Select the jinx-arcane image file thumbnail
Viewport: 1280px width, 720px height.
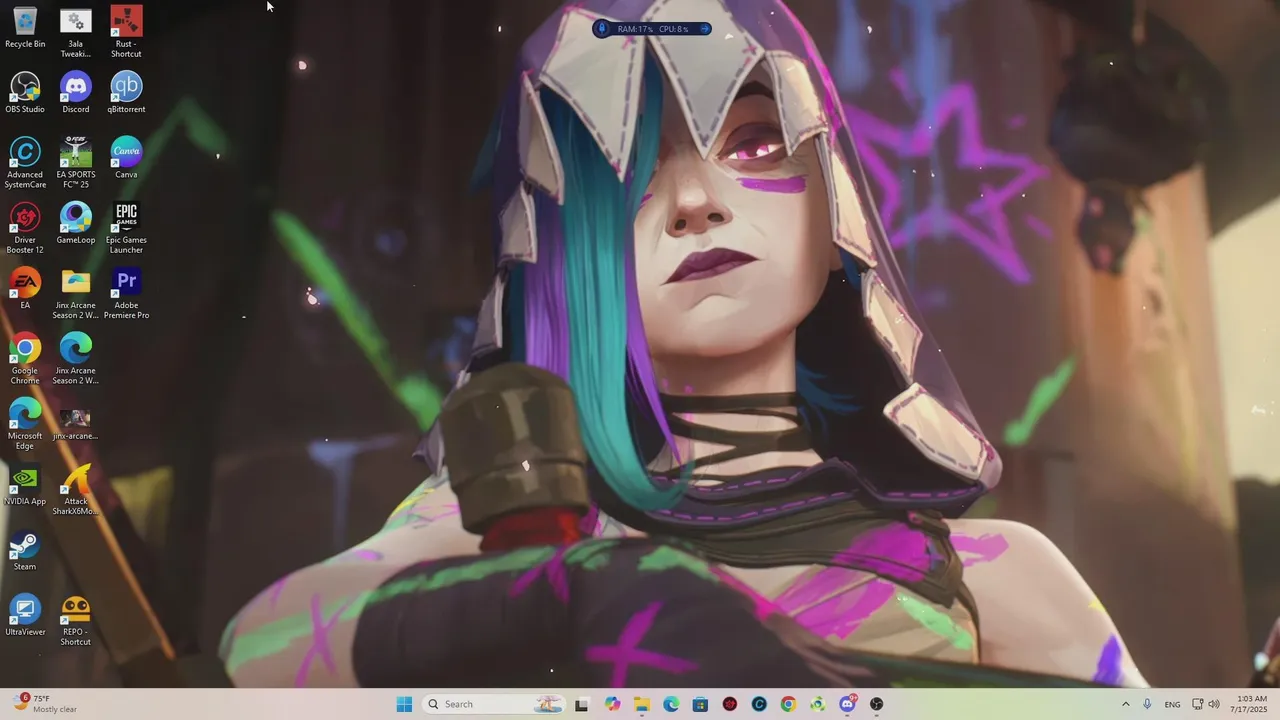point(75,423)
